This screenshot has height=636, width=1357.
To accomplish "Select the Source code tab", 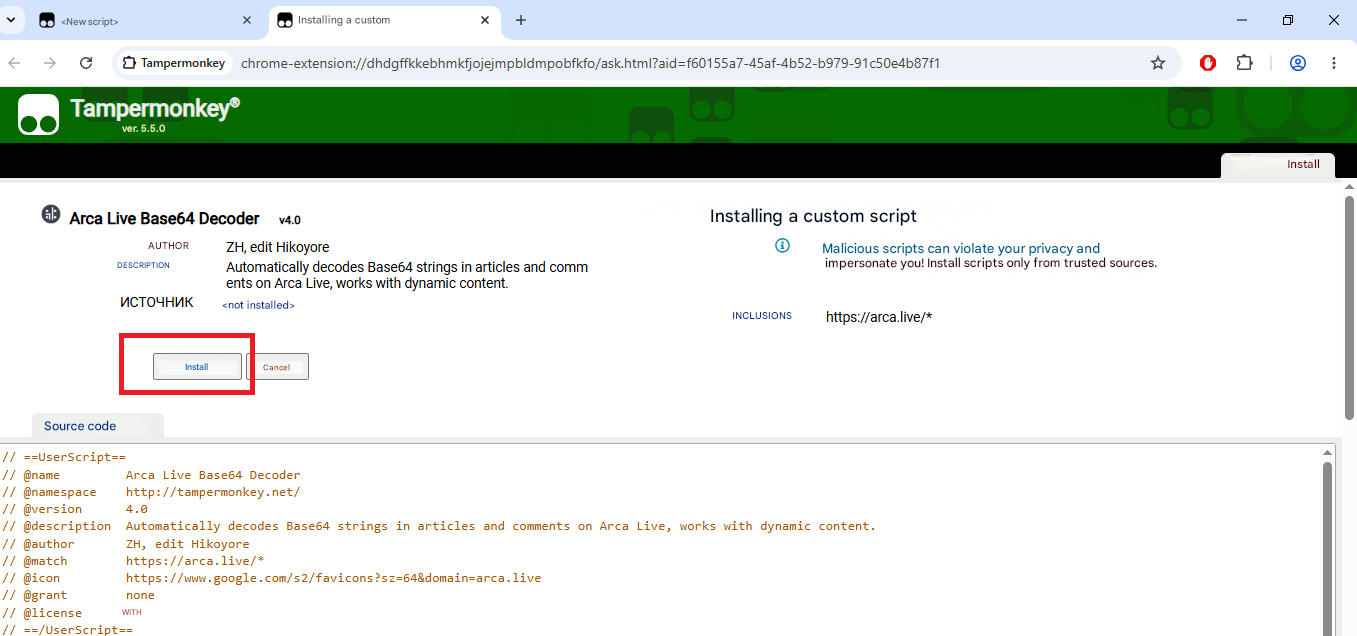I will pos(98,426).
